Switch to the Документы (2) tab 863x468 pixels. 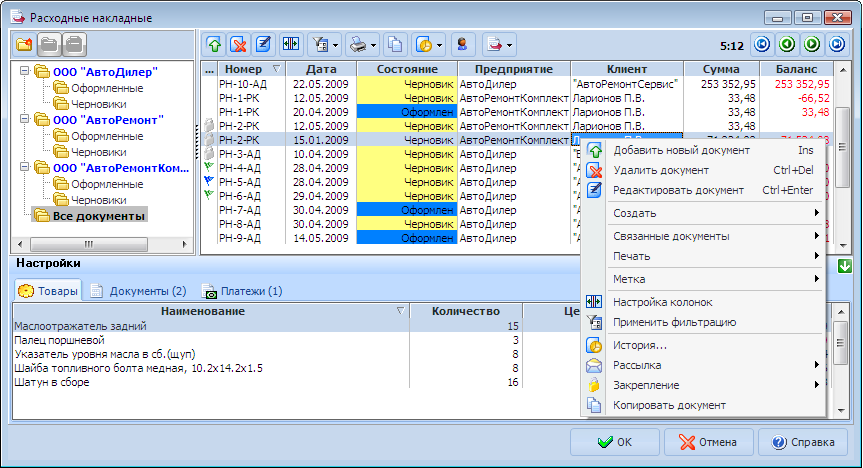(139, 291)
